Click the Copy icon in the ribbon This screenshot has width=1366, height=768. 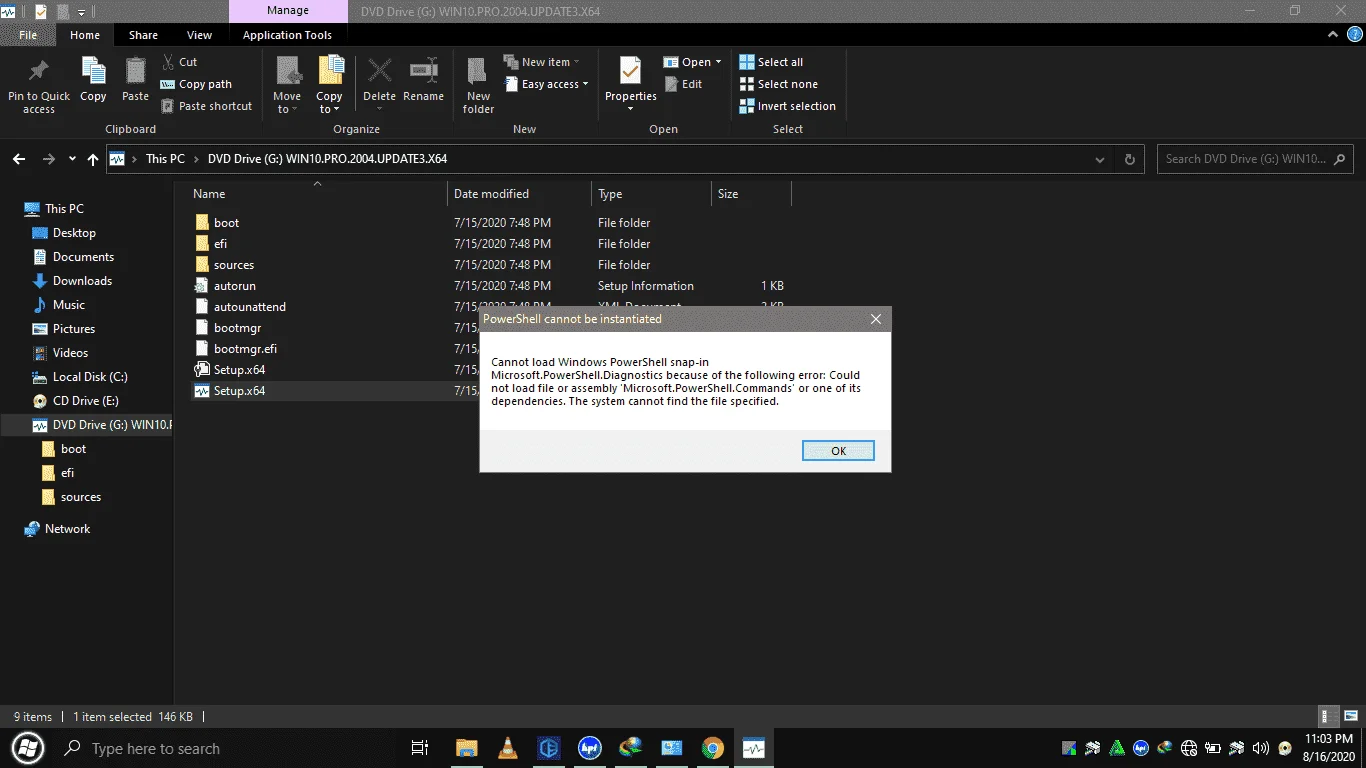coord(93,72)
